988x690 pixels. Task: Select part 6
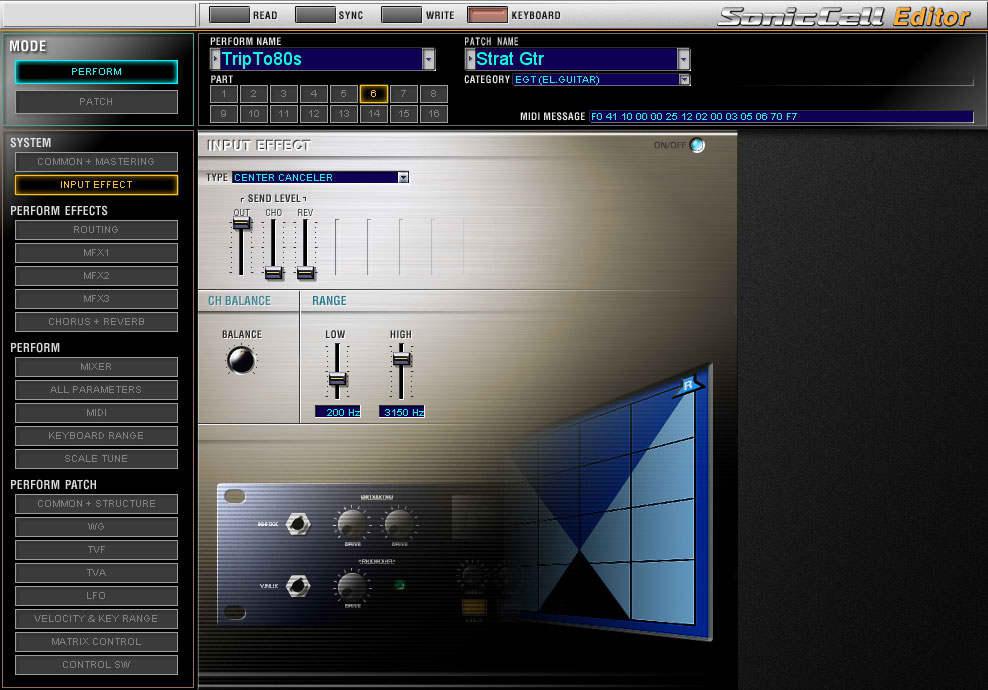pyautogui.click(x=374, y=94)
